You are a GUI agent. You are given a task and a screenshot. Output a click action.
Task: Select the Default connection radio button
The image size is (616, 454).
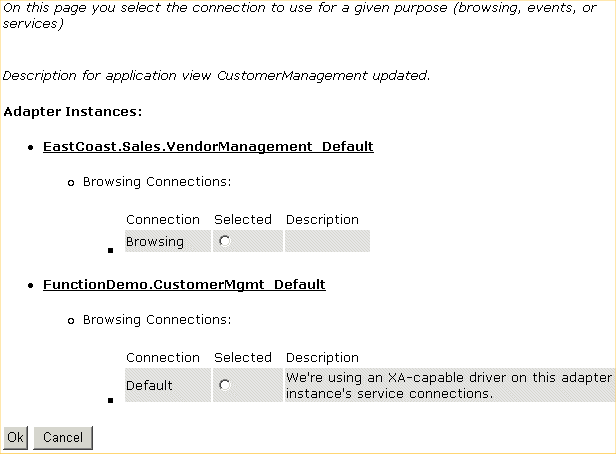pyautogui.click(x=224, y=385)
